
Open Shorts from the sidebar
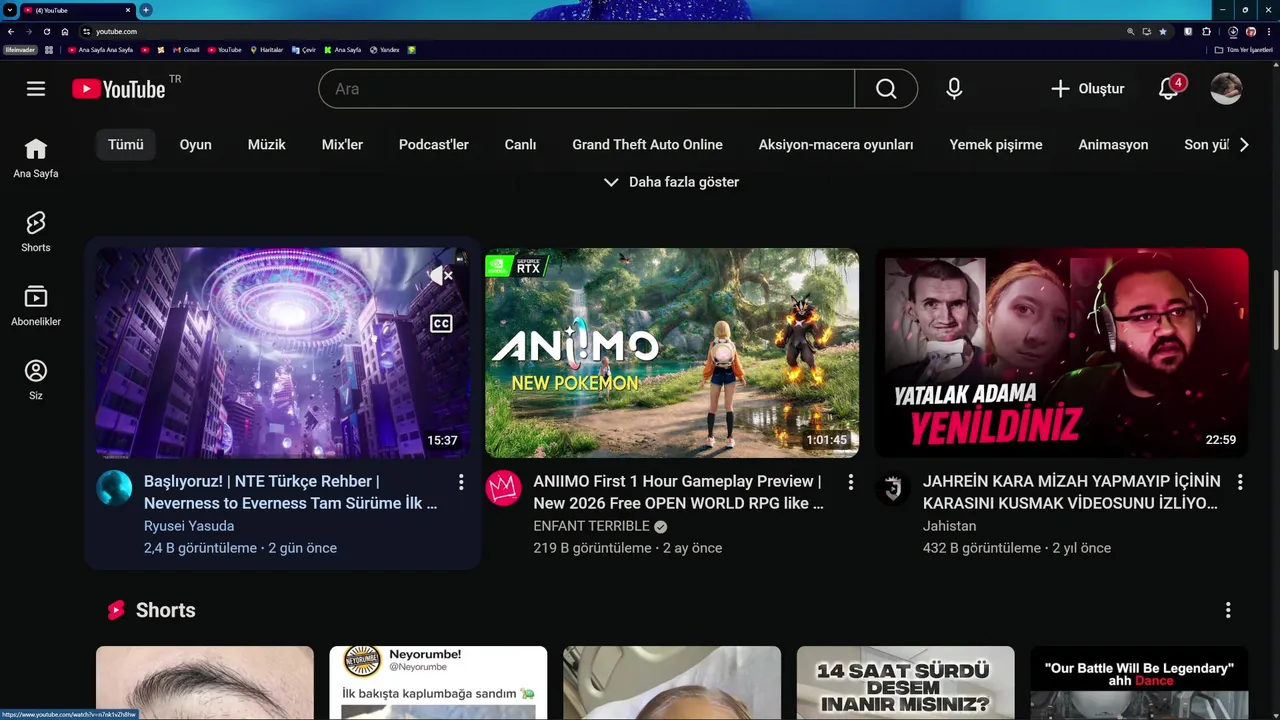36,232
